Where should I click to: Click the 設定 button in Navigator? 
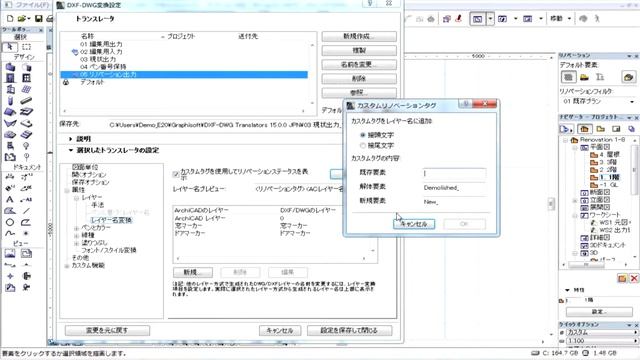(x=599, y=312)
